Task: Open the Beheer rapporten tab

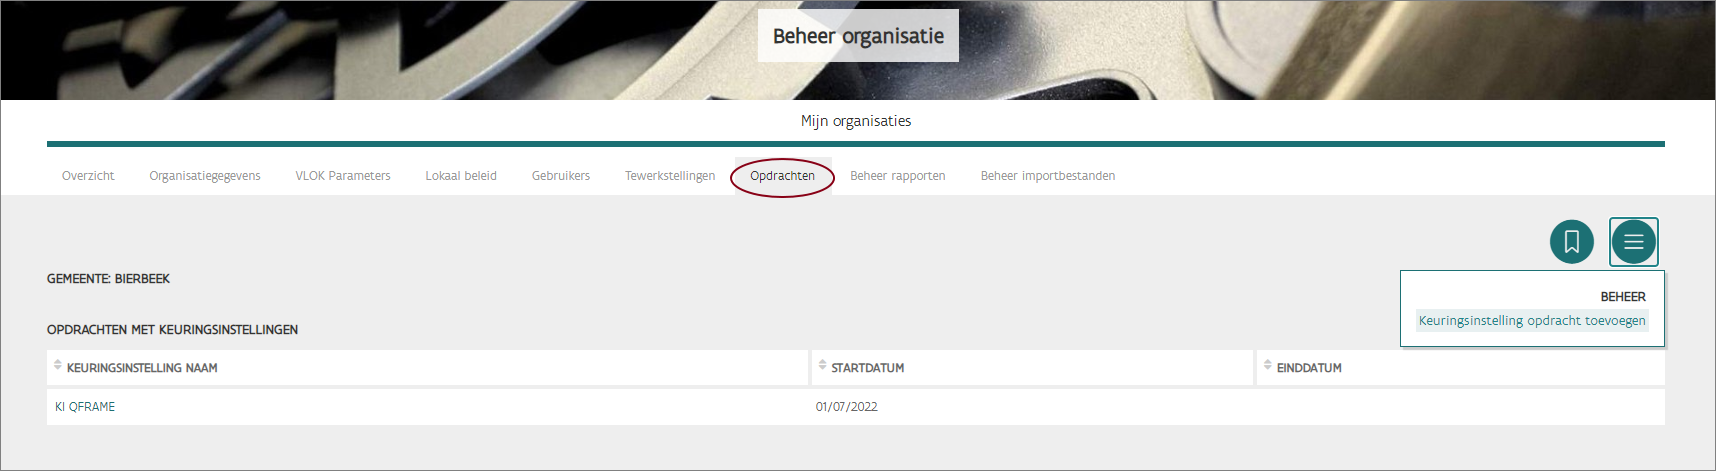Action: tap(897, 176)
